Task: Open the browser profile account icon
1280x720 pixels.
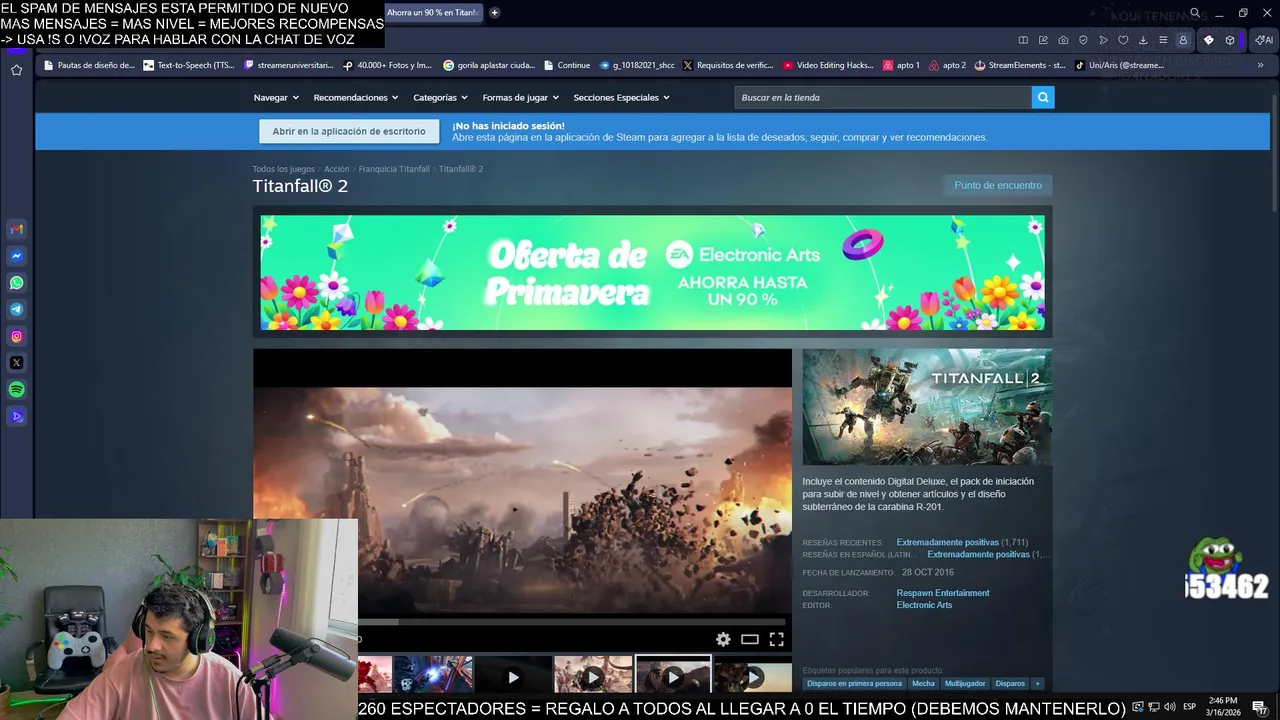Action: (x=1183, y=40)
